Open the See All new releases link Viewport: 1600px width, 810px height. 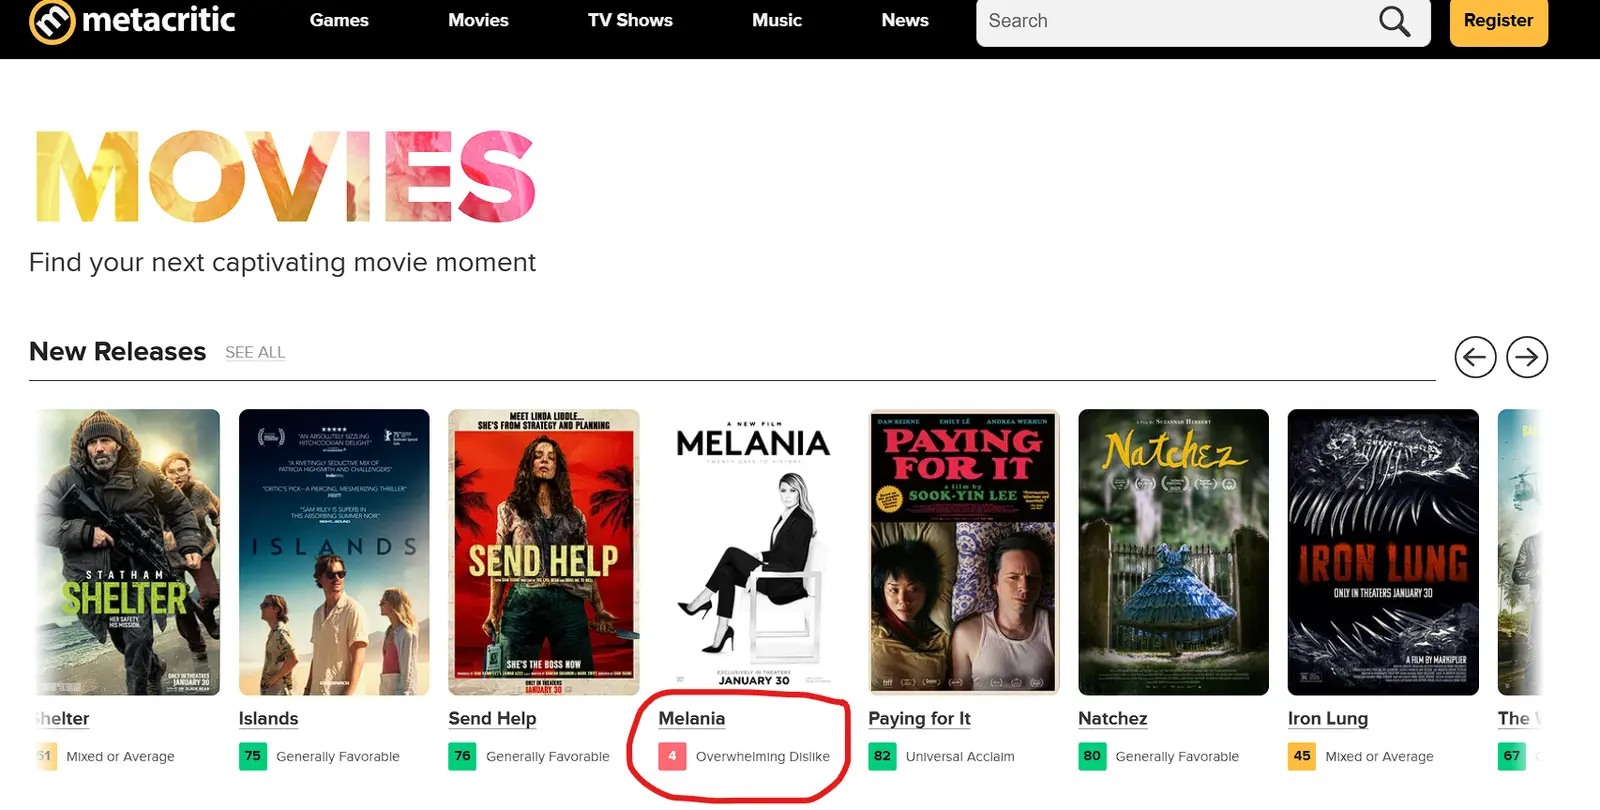coord(255,352)
